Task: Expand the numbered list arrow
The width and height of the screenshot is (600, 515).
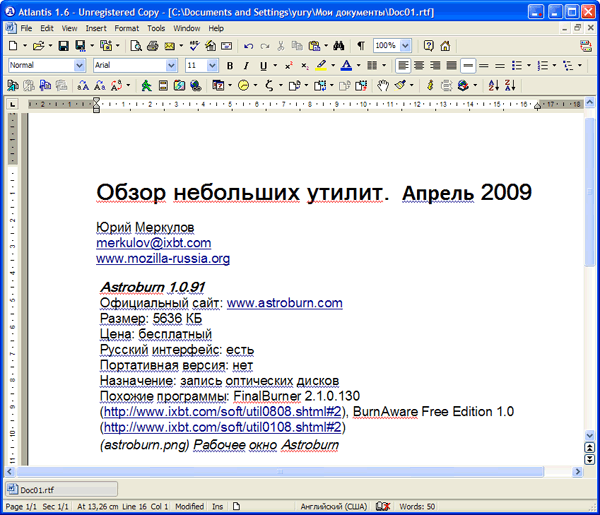Action: (x=554, y=65)
